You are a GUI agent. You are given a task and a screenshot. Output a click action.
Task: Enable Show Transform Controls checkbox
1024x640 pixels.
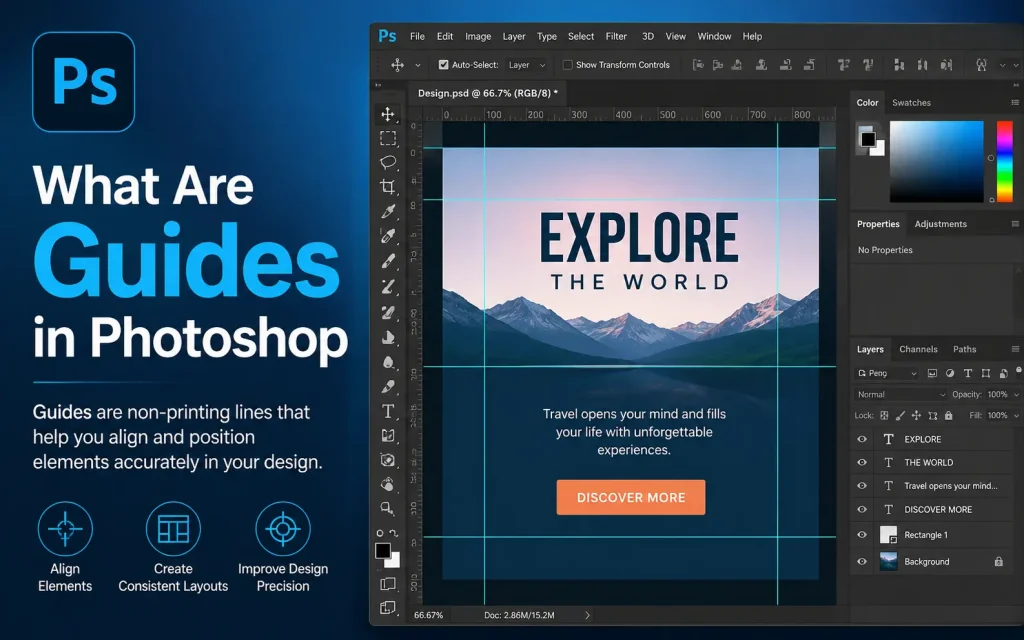(x=568, y=65)
